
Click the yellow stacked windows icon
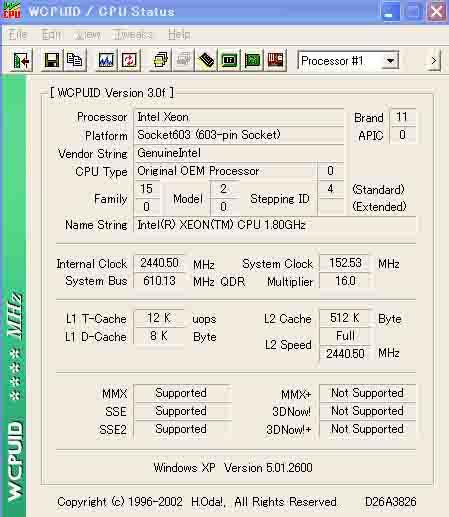[160, 60]
